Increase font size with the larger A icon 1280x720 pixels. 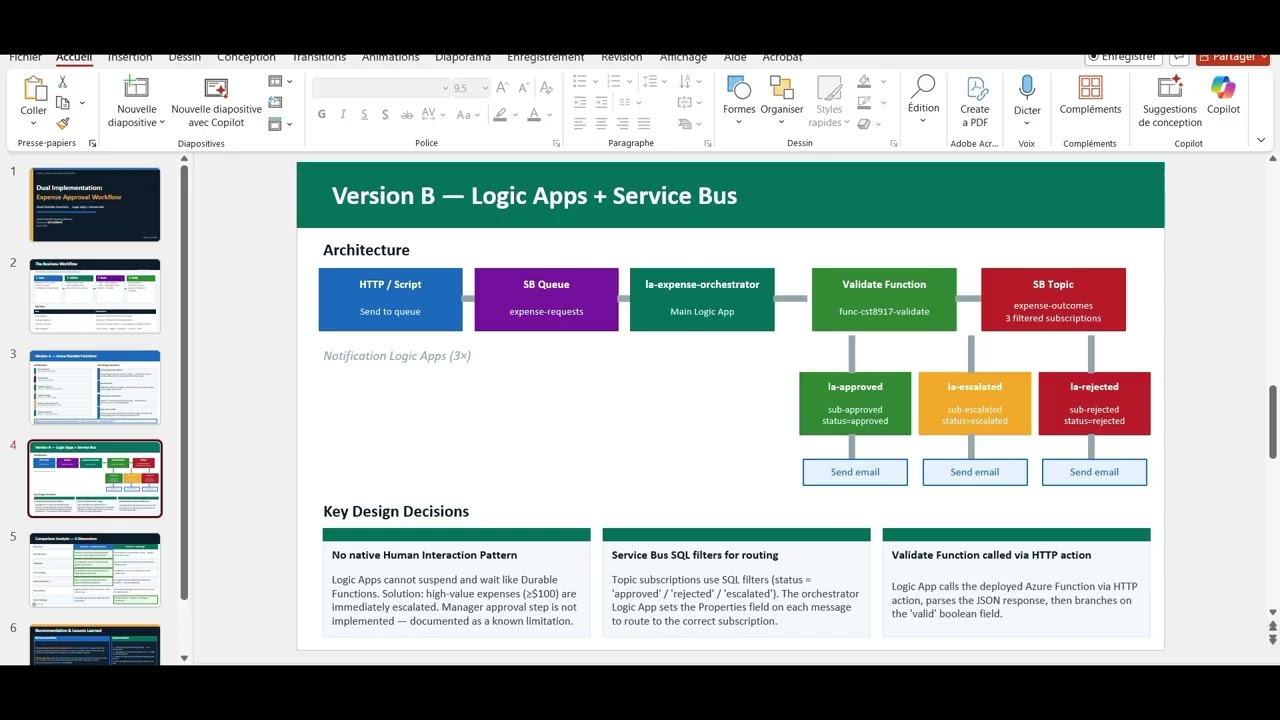pyautogui.click(x=502, y=88)
